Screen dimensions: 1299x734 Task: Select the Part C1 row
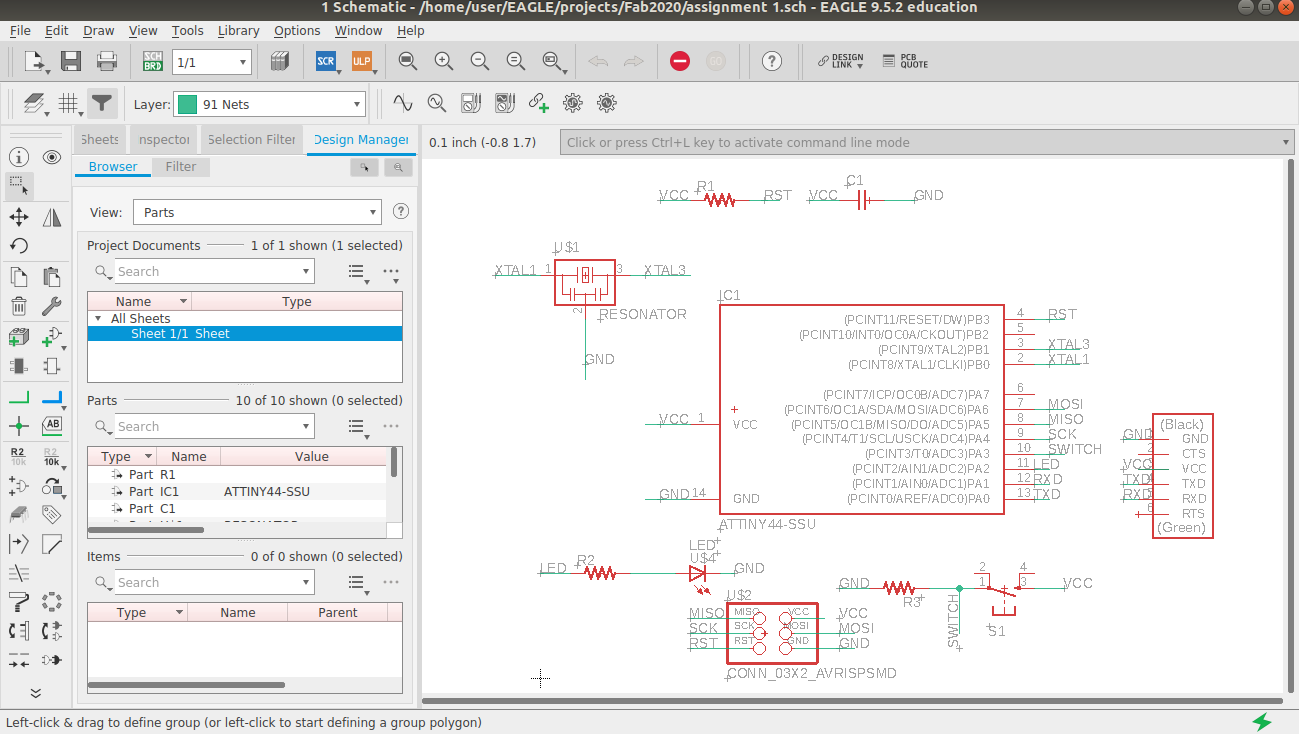tap(237, 509)
